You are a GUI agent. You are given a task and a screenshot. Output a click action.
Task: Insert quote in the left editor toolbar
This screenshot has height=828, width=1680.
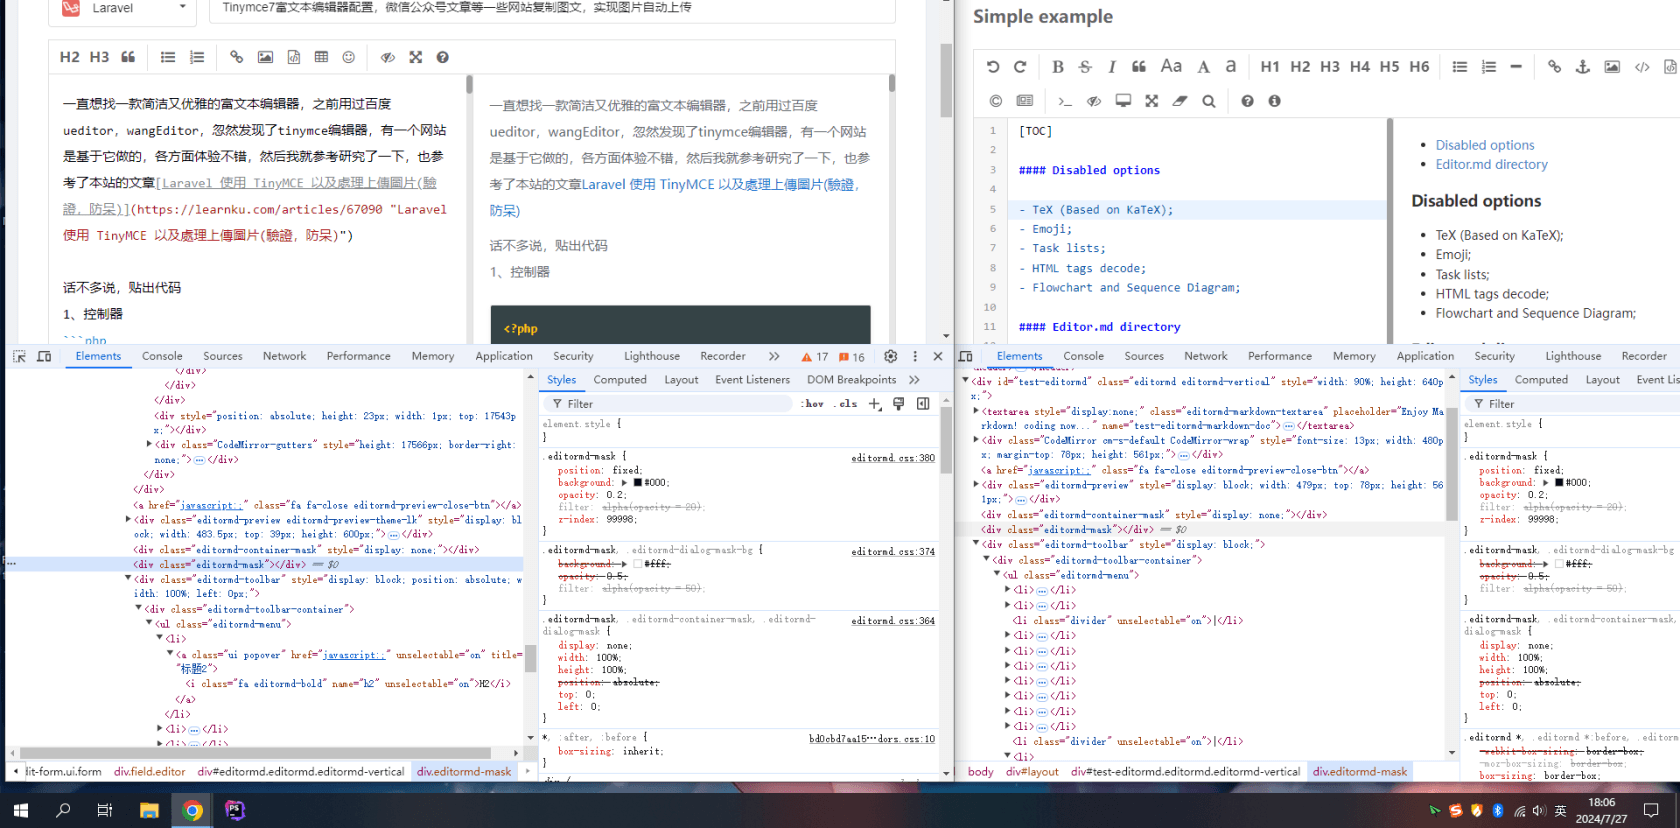(x=128, y=57)
